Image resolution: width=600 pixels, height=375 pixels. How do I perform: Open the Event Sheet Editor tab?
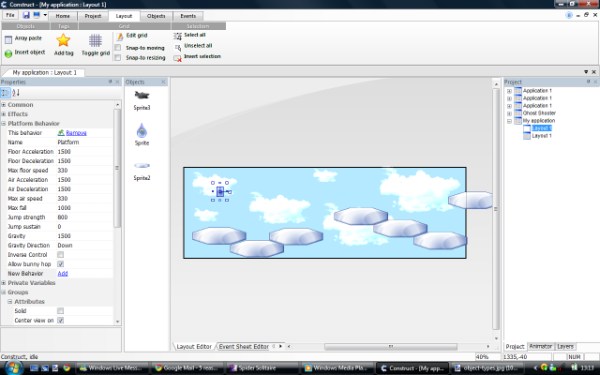tap(244, 346)
